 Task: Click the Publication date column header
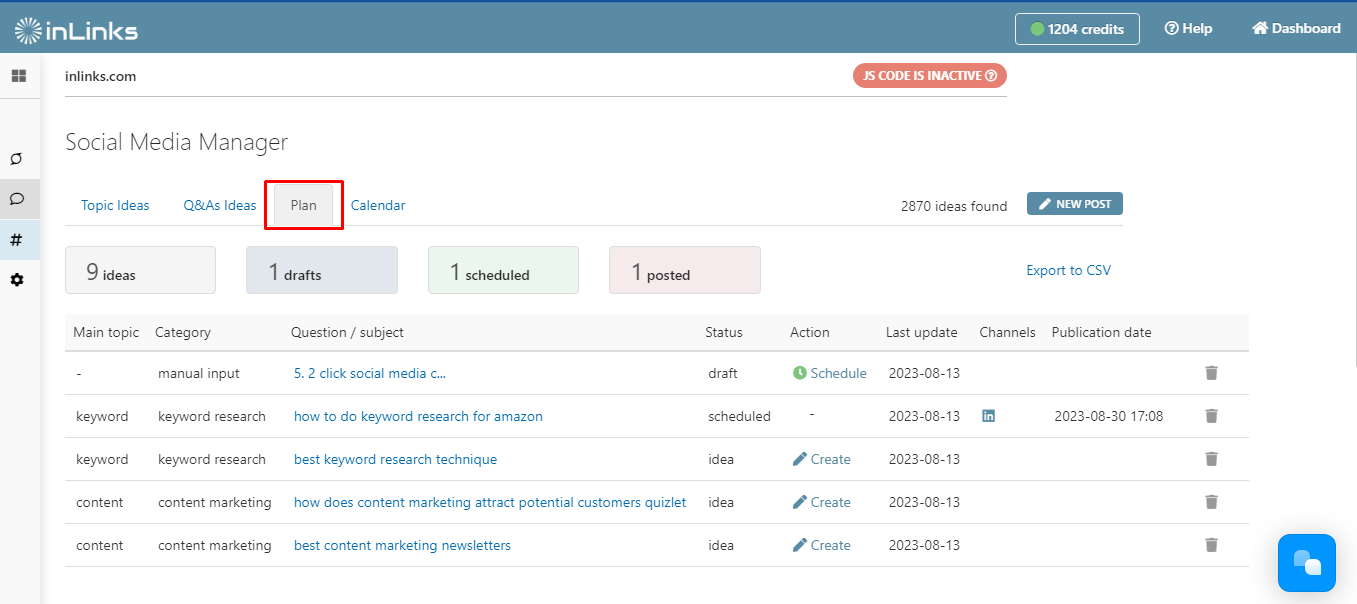tap(1102, 332)
